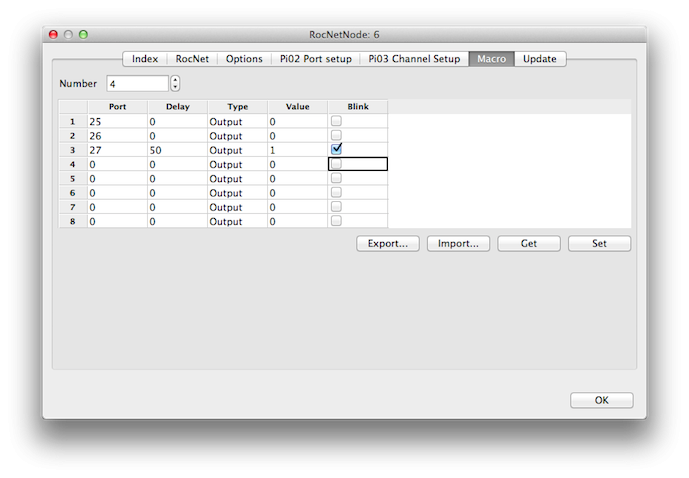
Task: Open Pi02 Port setup tab
Action: click(x=315, y=59)
